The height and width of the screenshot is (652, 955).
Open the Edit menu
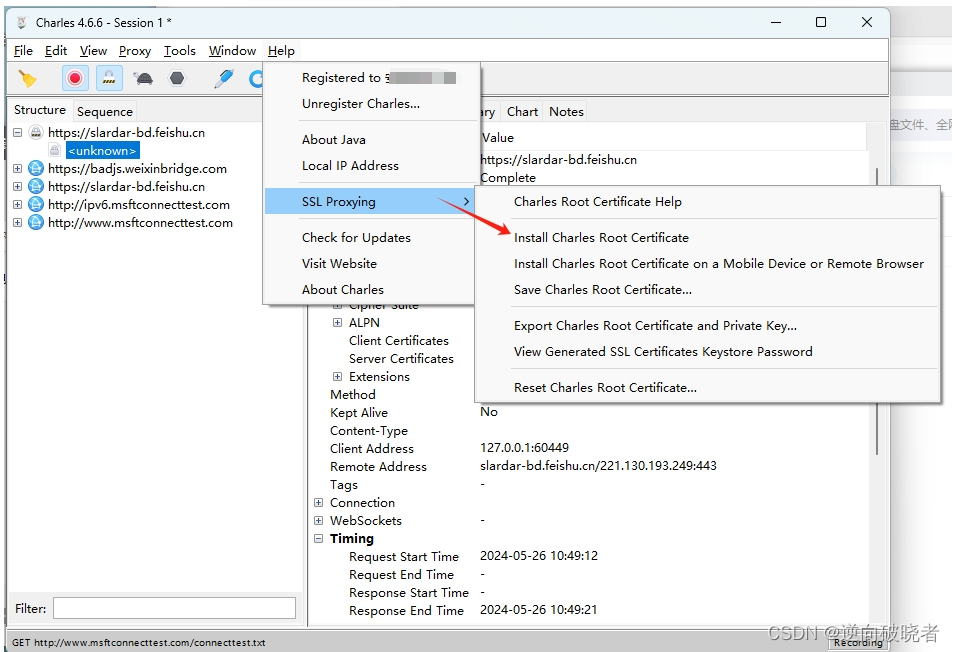[56, 51]
